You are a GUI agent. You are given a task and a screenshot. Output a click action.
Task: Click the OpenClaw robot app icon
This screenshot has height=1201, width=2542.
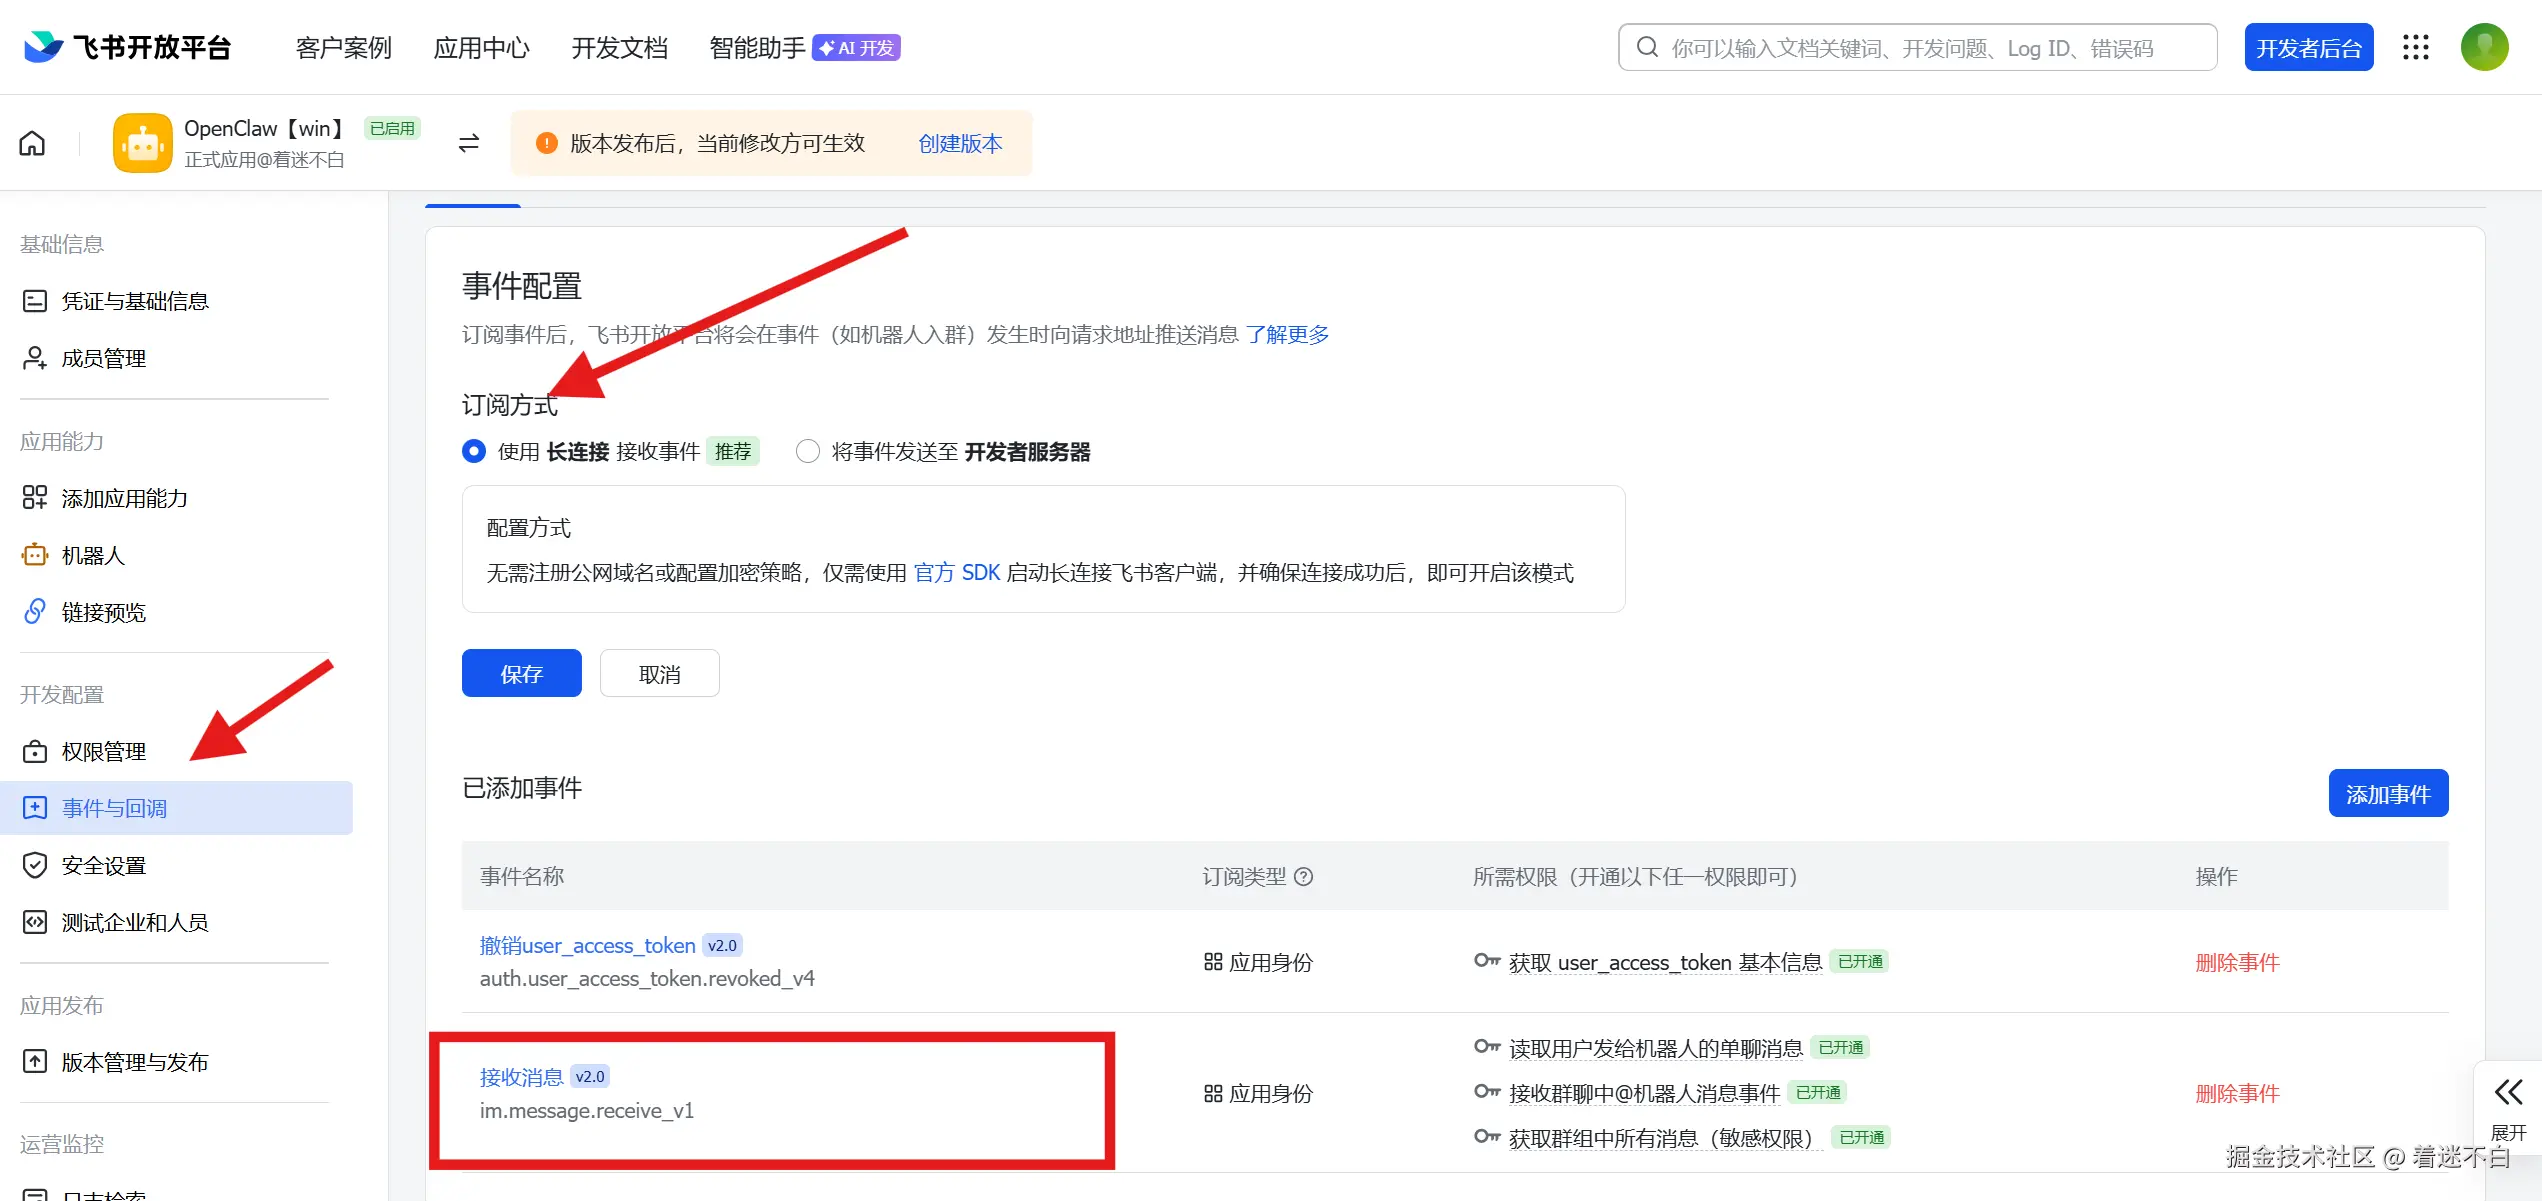pos(142,143)
